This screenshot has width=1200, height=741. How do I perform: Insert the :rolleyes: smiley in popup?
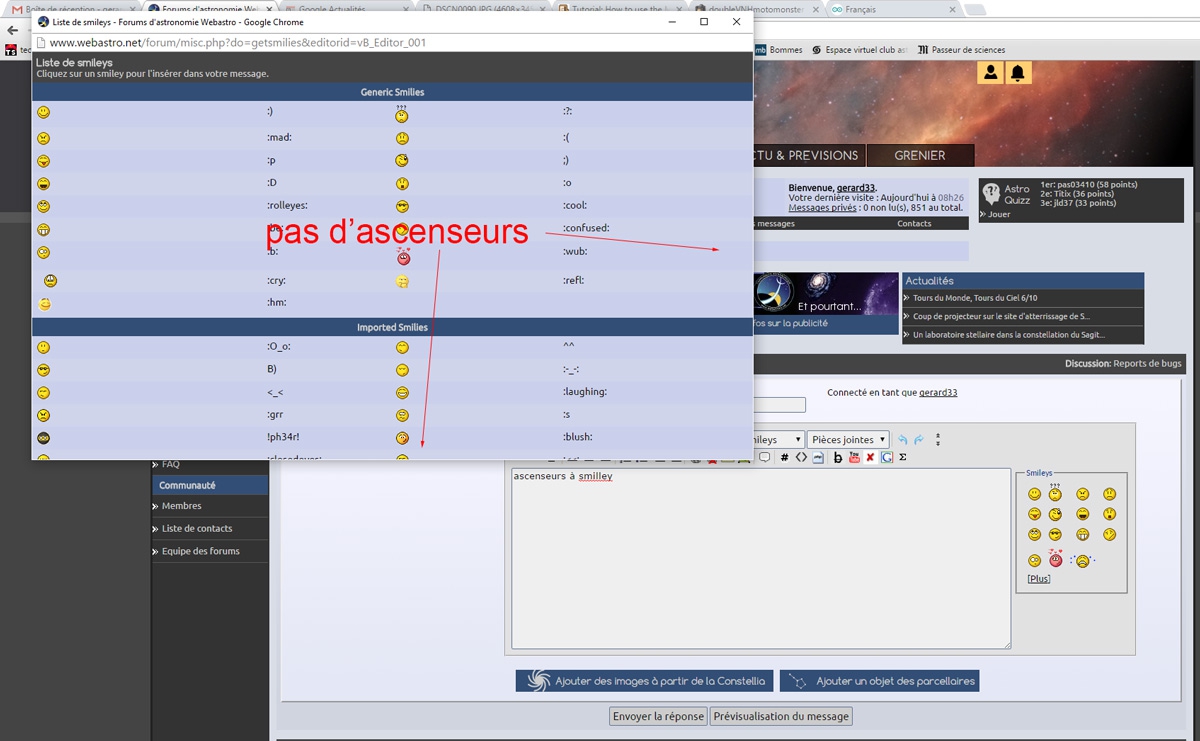pyautogui.click(x=43, y=207)
